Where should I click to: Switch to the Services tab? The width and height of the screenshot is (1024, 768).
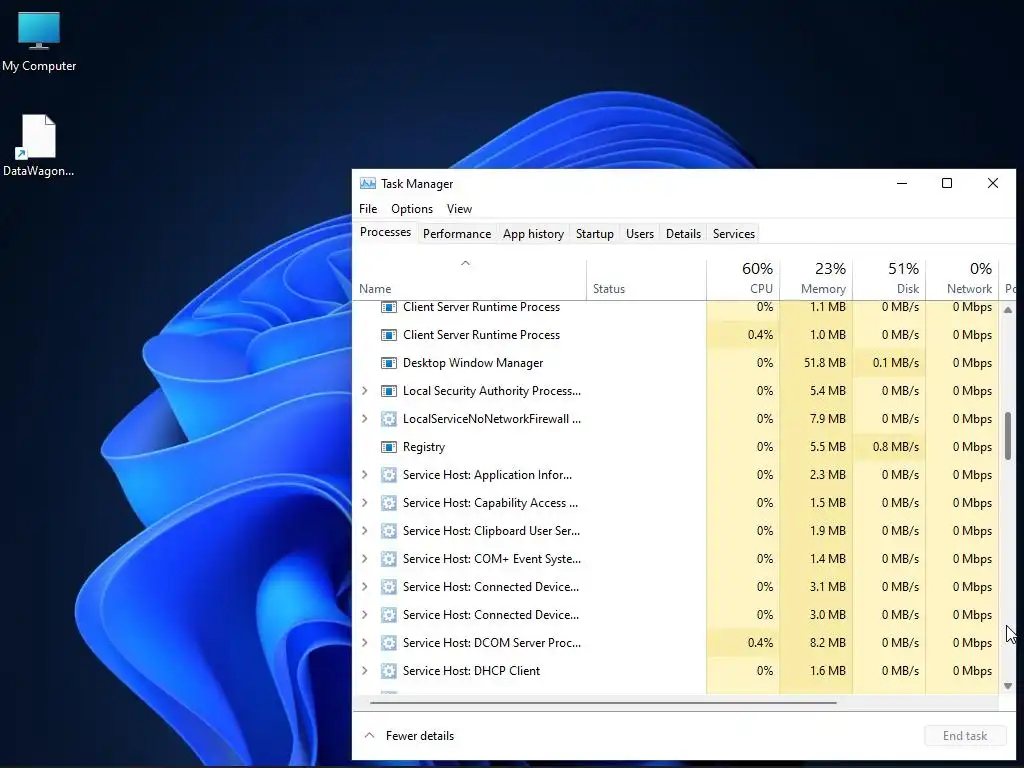point(733,234)
